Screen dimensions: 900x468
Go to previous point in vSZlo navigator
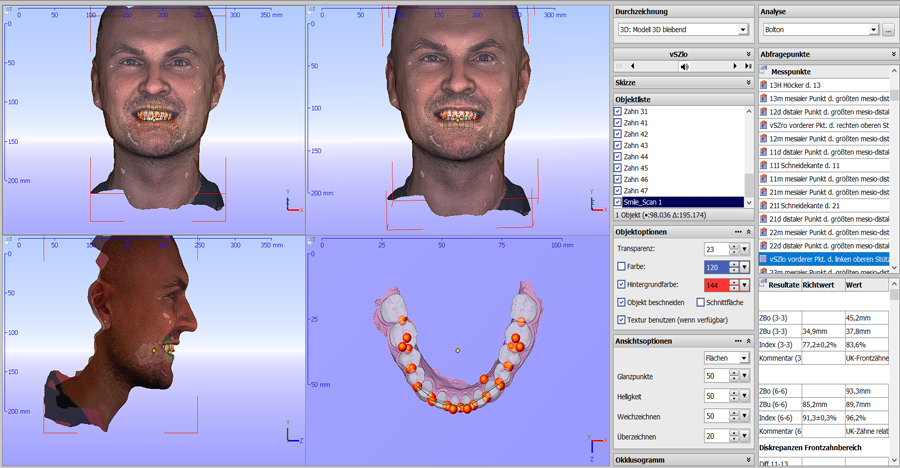[x=633, y=66]
